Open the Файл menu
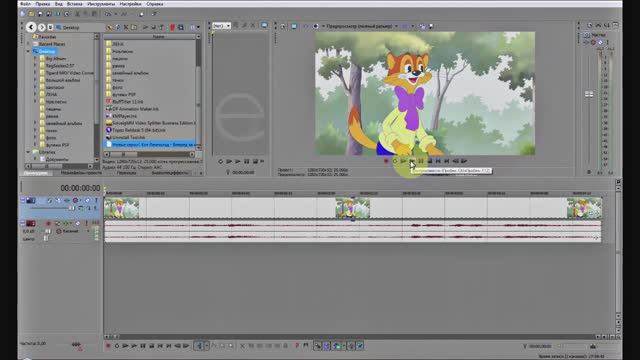Screen dimensions: 640x360 click(x=25, y=4)
